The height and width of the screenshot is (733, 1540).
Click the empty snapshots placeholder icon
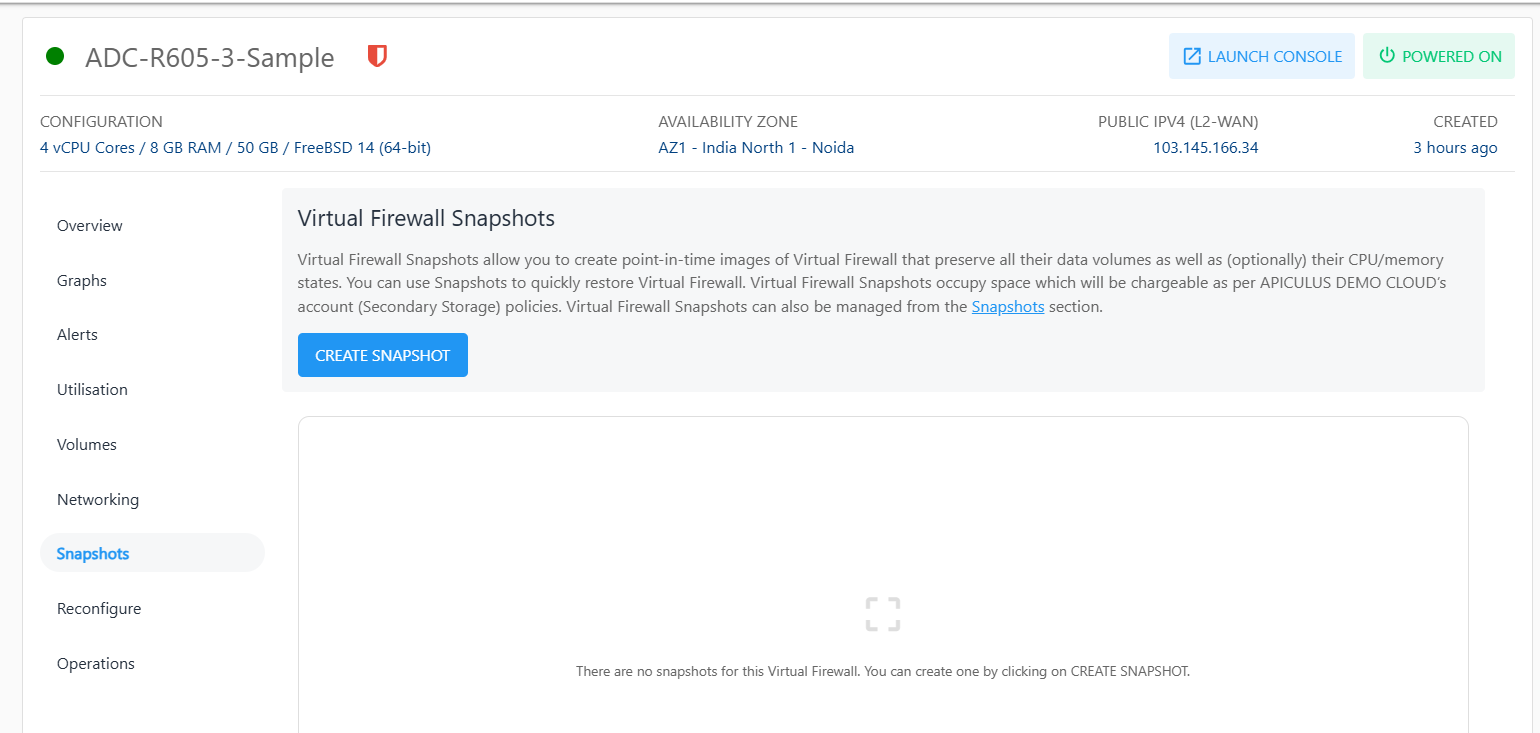click(882, 614)
